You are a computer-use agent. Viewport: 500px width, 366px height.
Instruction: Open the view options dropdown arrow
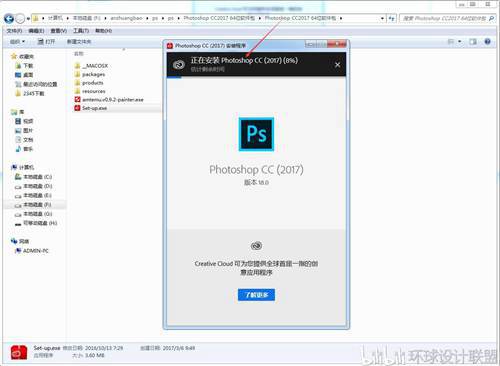460,42
